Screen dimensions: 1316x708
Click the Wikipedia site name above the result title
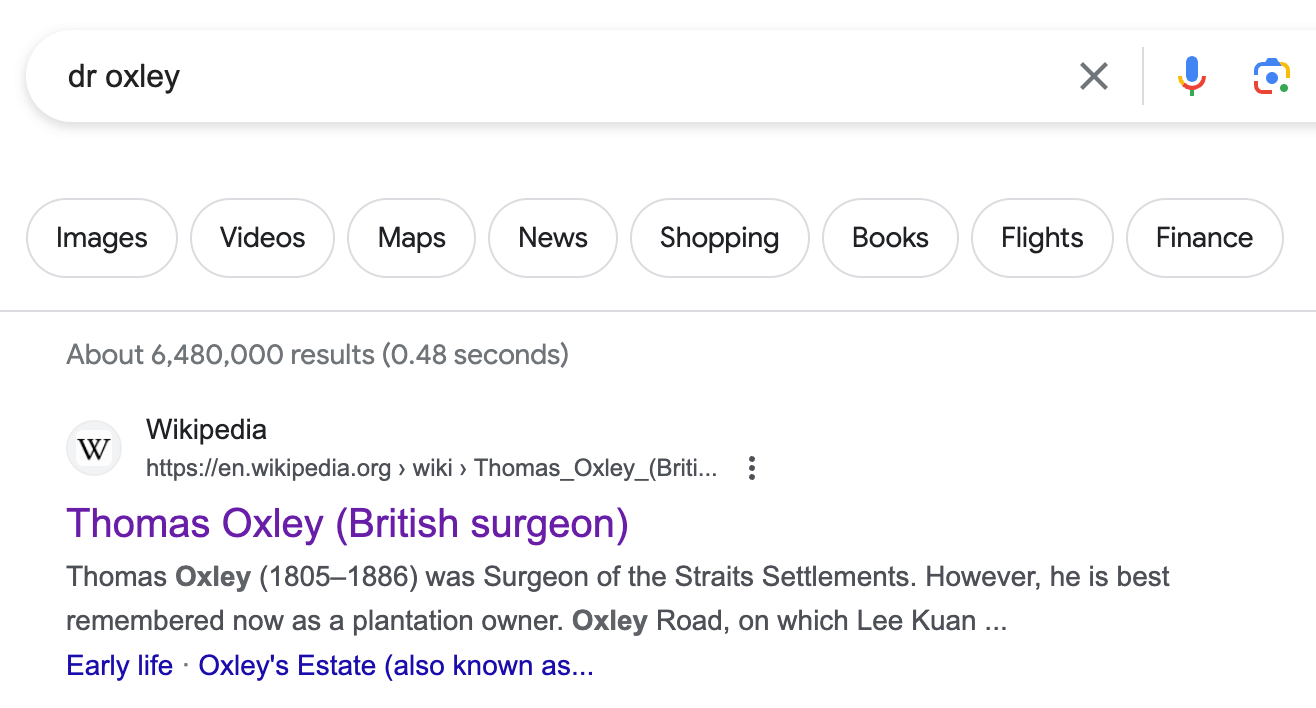pos(206,429)
